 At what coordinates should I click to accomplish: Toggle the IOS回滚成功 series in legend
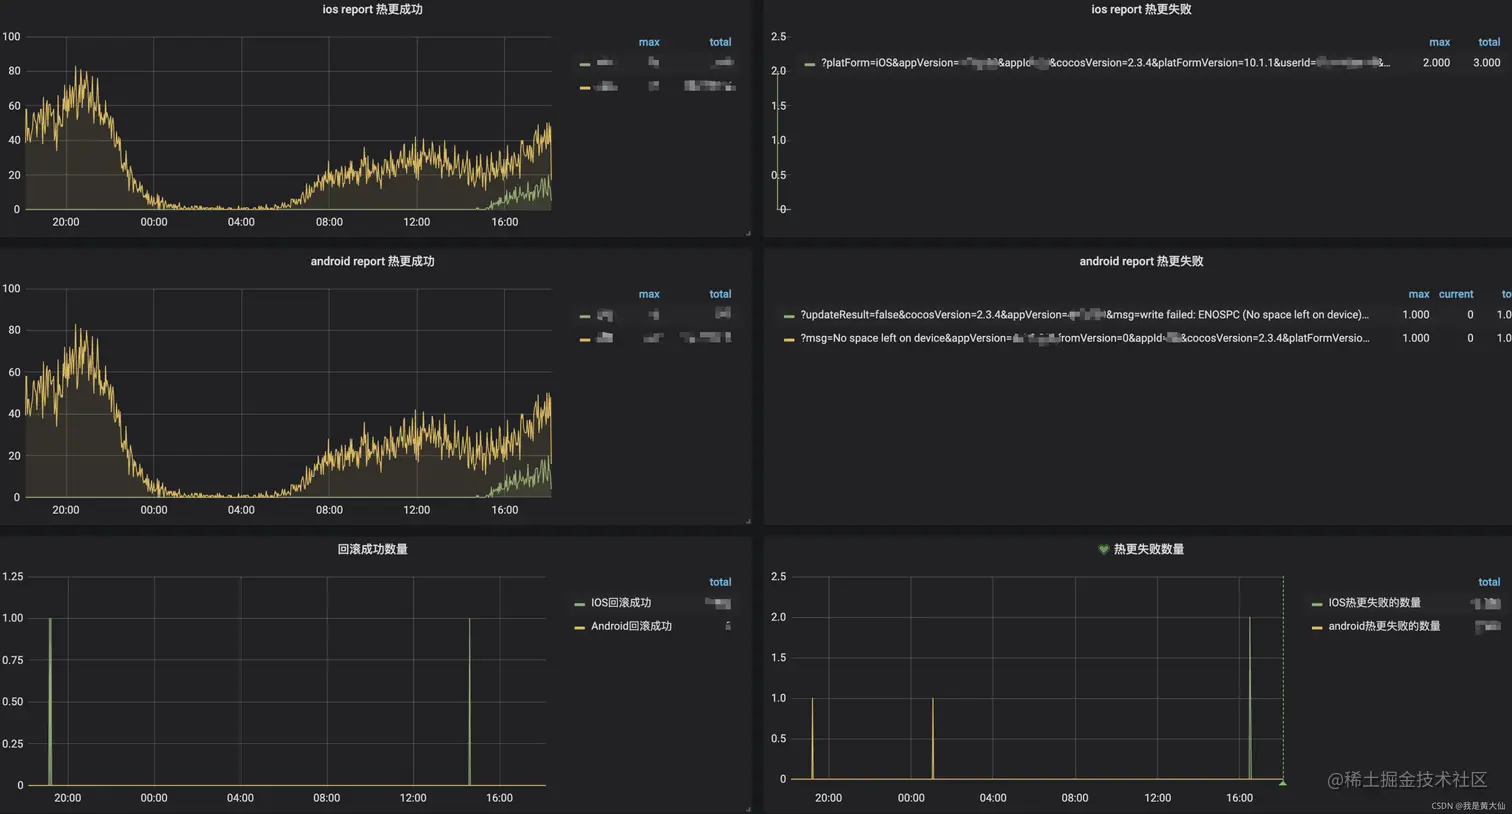pyautogui.click(x=621, y=603)
